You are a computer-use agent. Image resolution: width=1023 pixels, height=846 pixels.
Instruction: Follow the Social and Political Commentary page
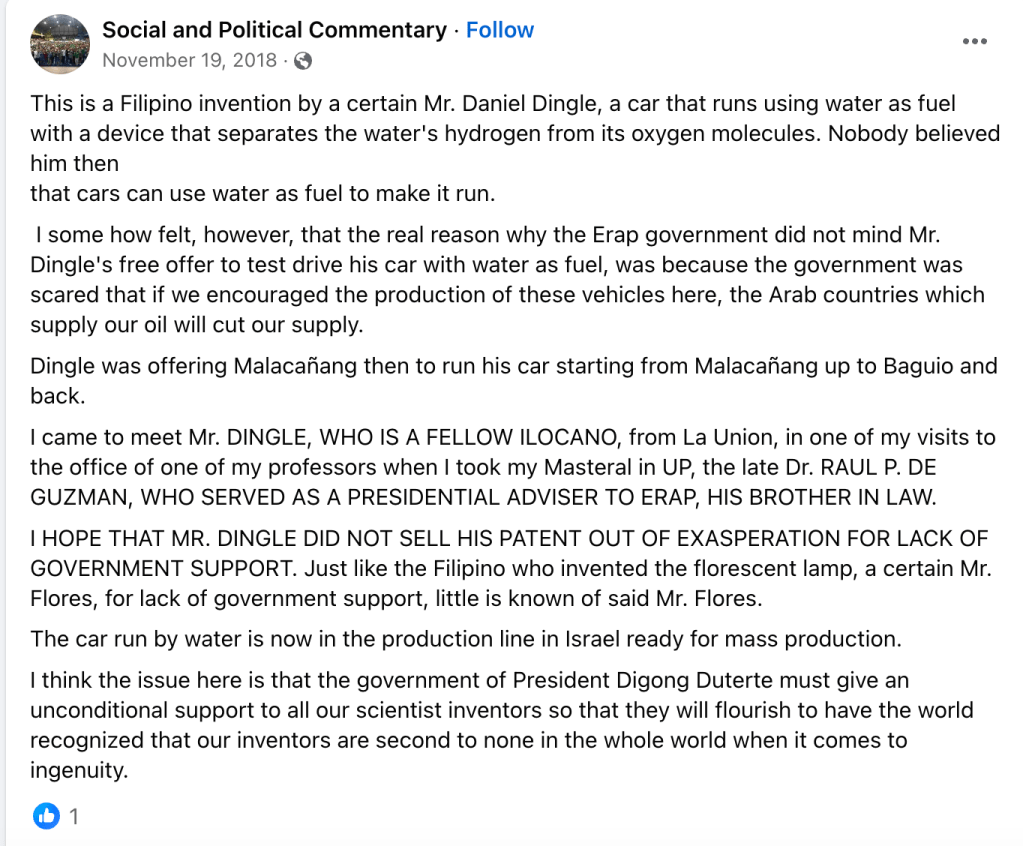tap(500, 30)
